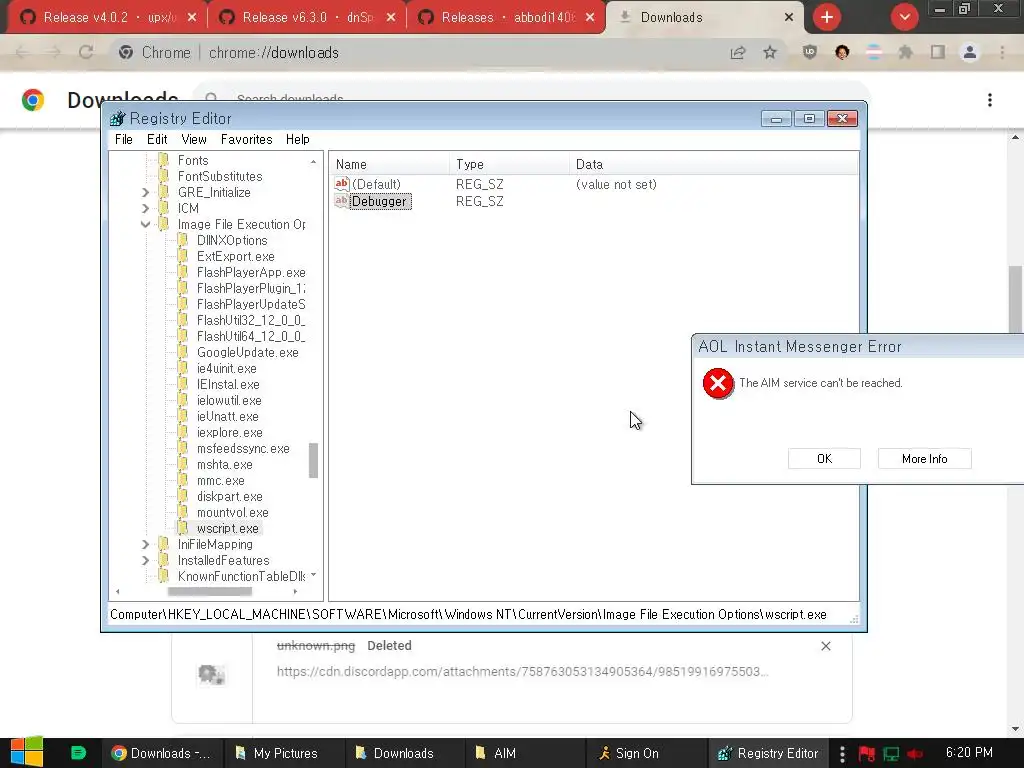Open the Windows Start button

pos(27,752)
